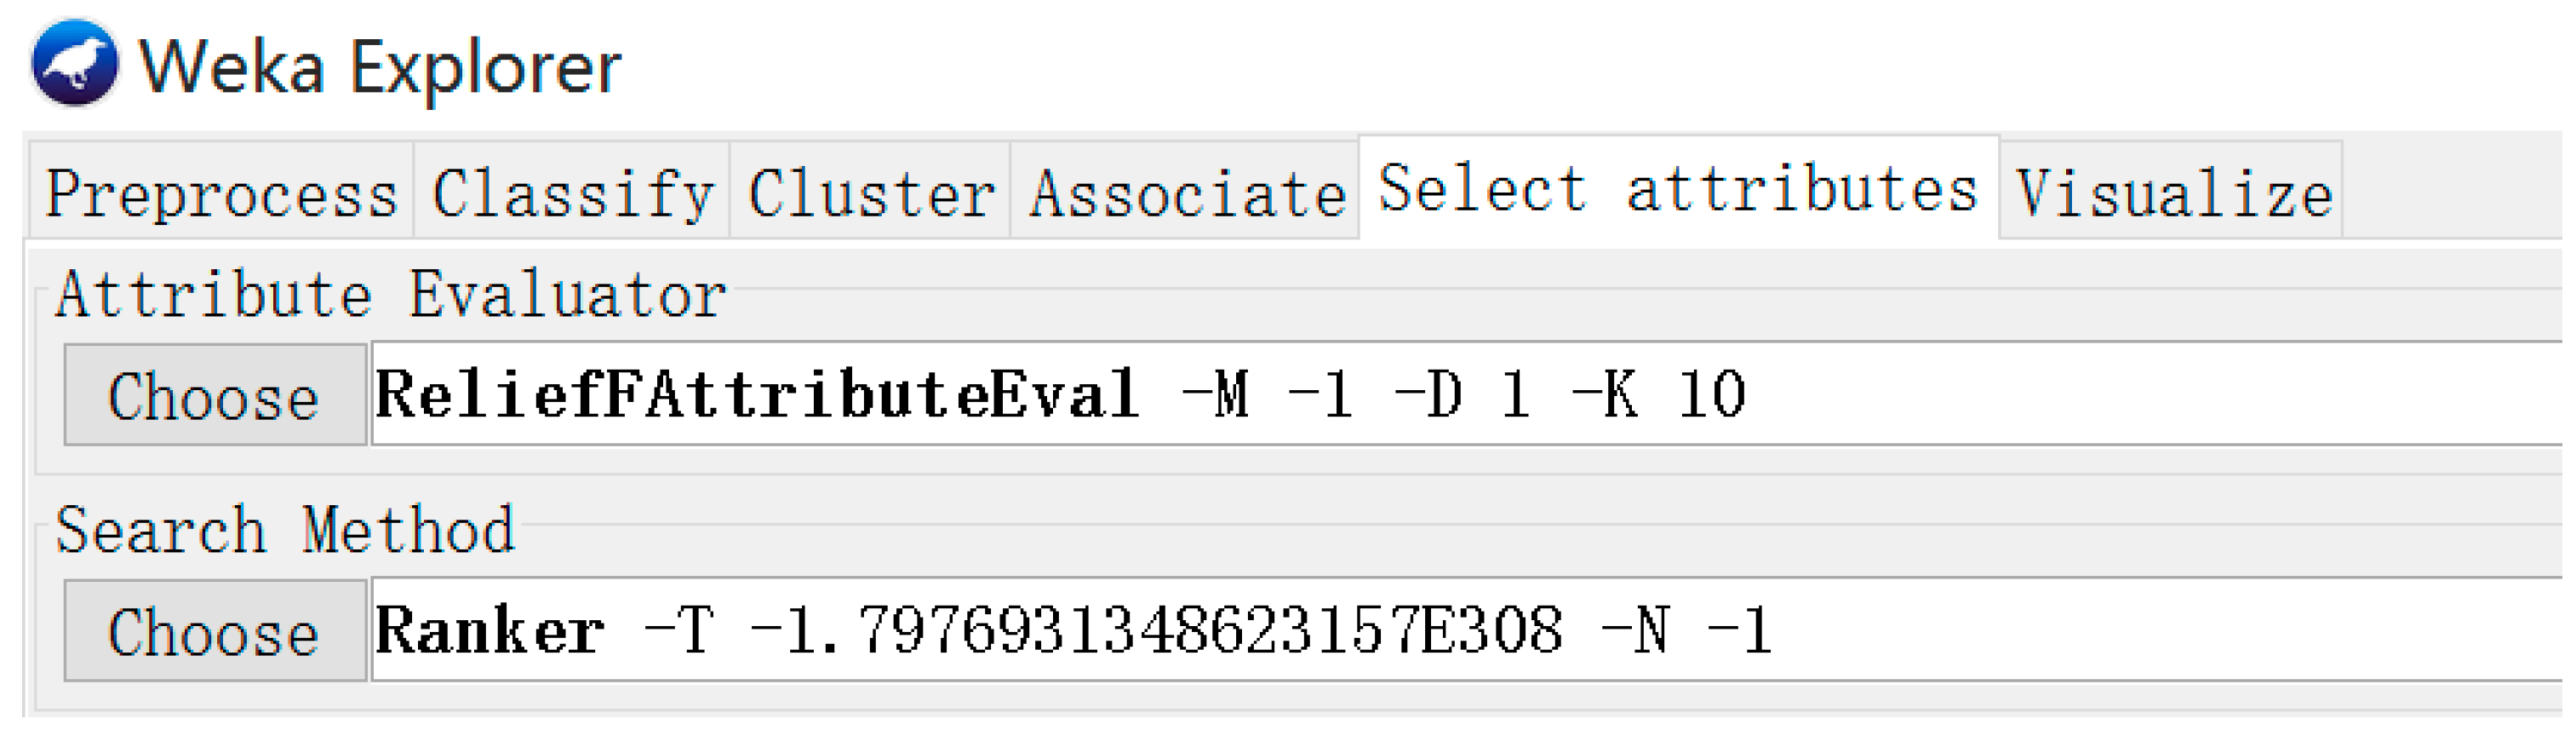Click the Select attributes tab
Viewport: 2576px width, 736px height.
[x=1678, y=188]
